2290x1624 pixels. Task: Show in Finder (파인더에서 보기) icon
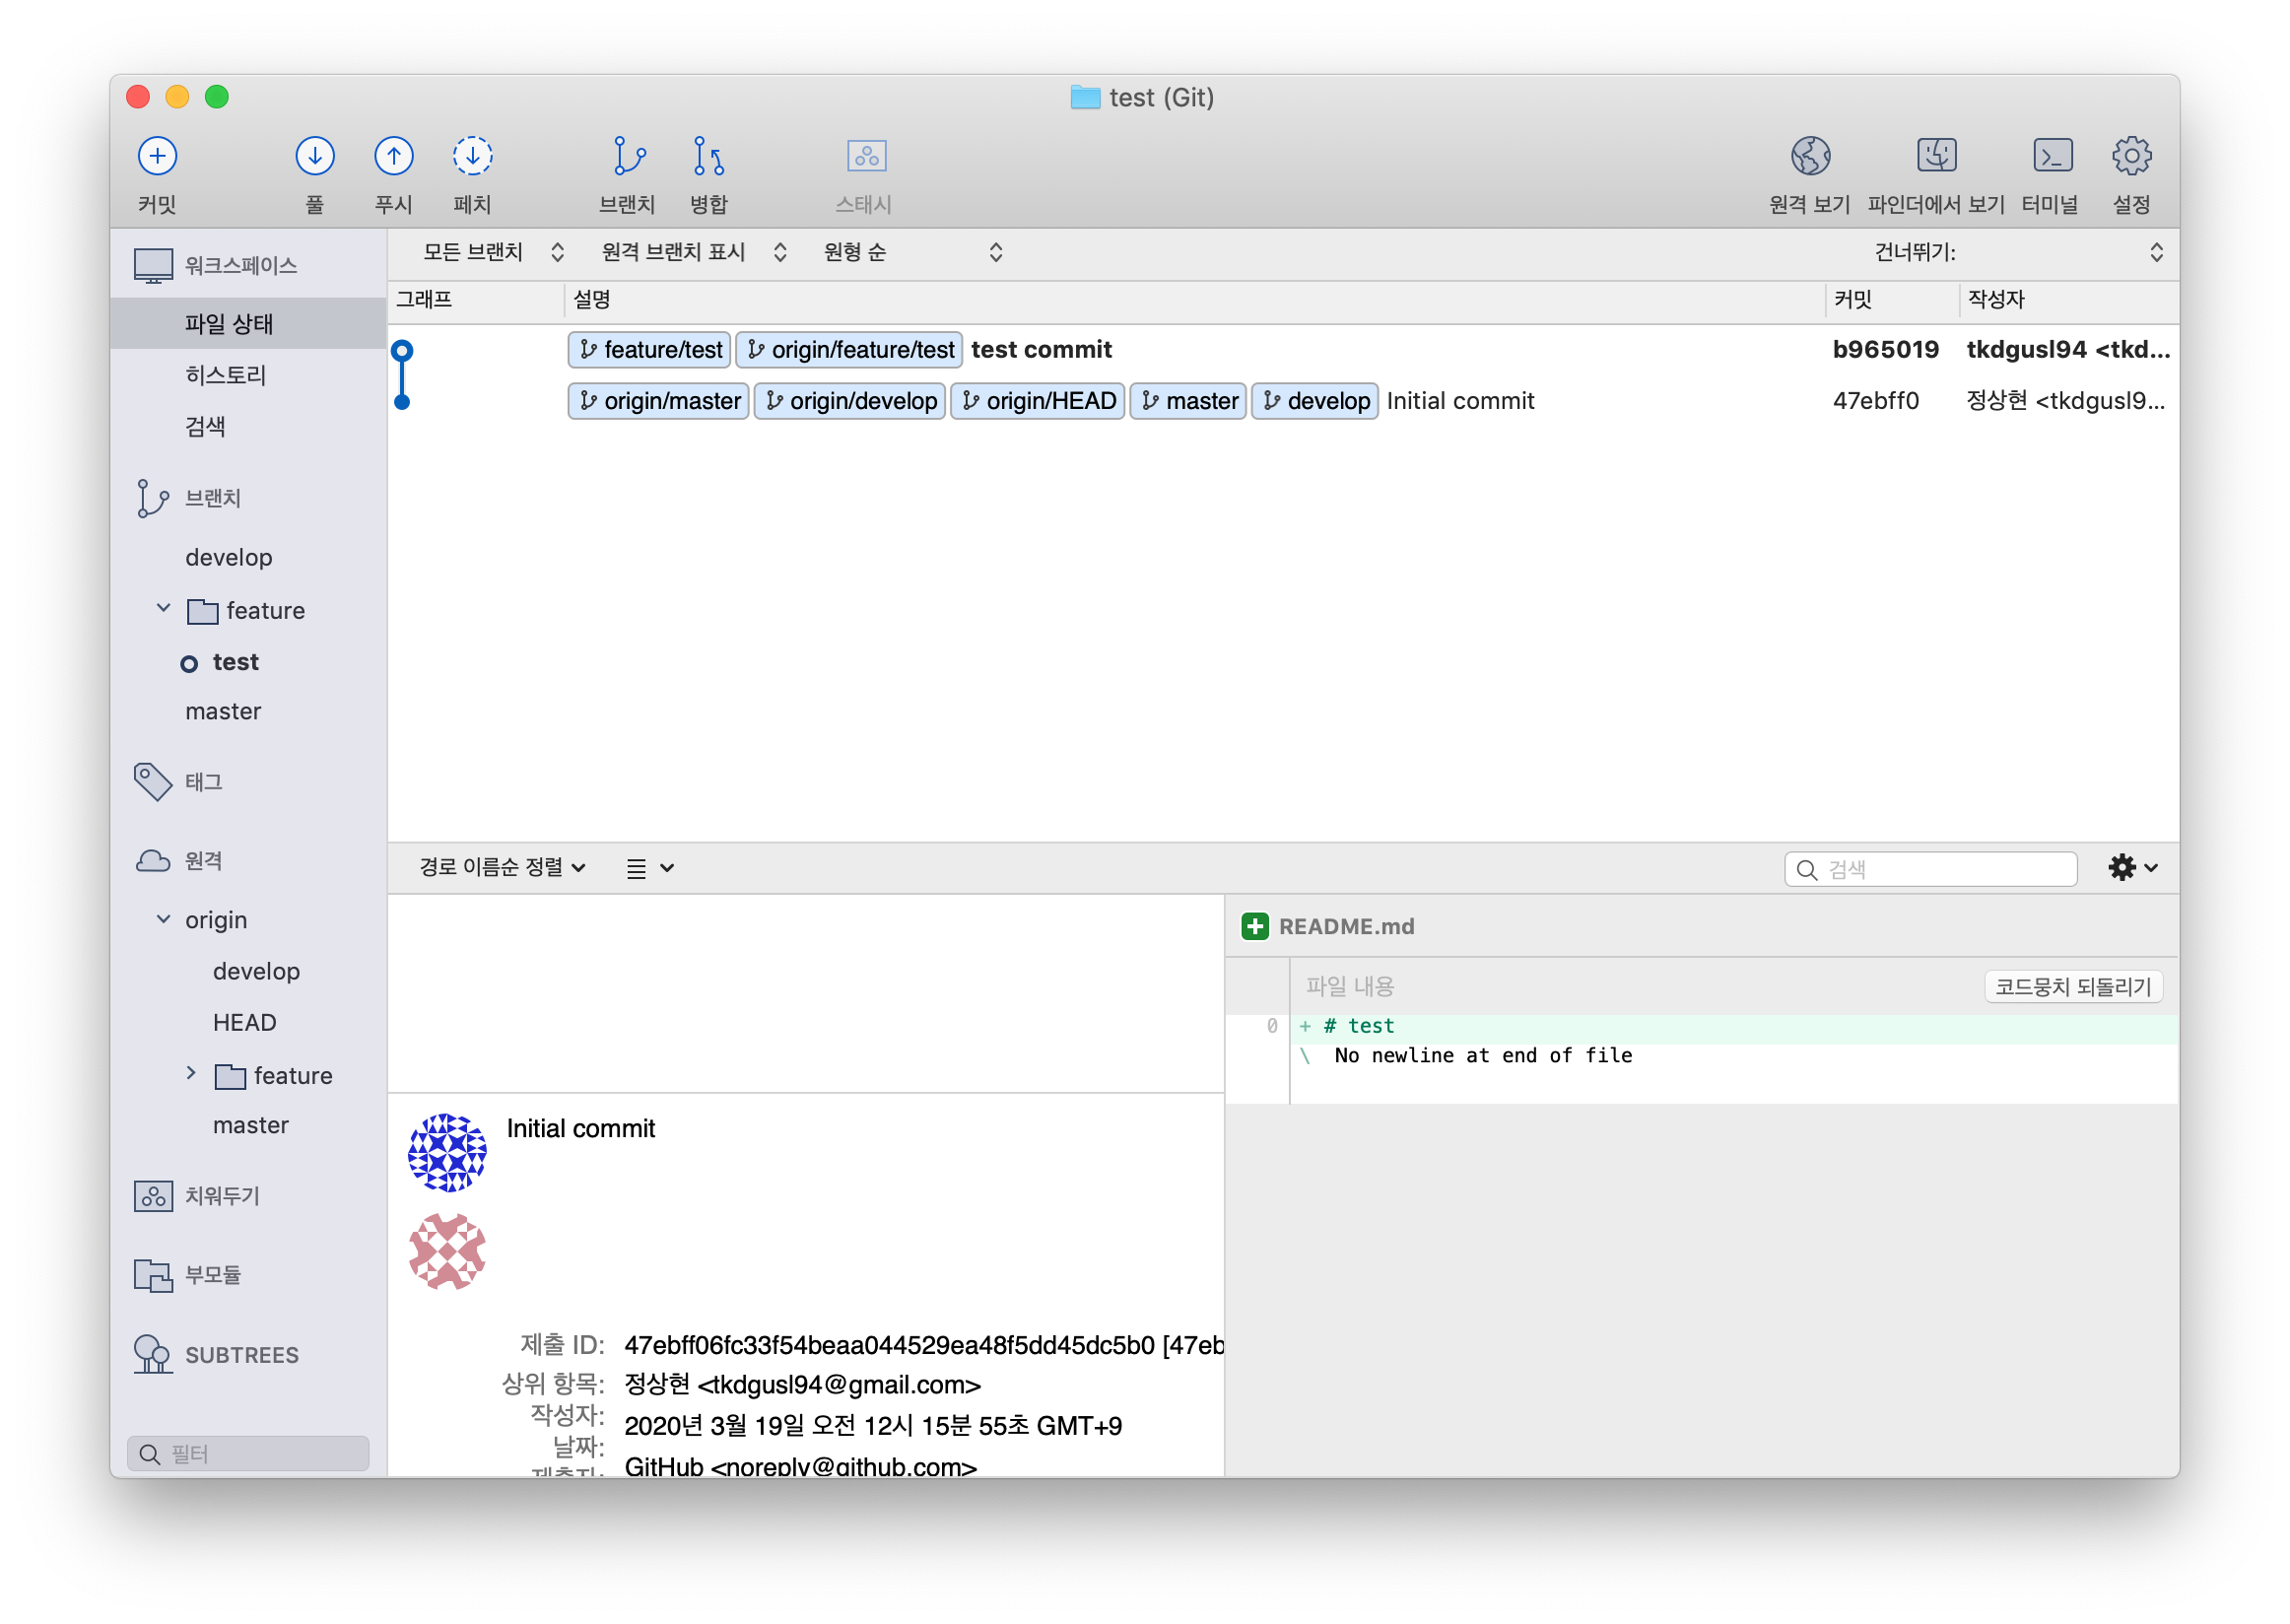click(x=1936, y=156)
